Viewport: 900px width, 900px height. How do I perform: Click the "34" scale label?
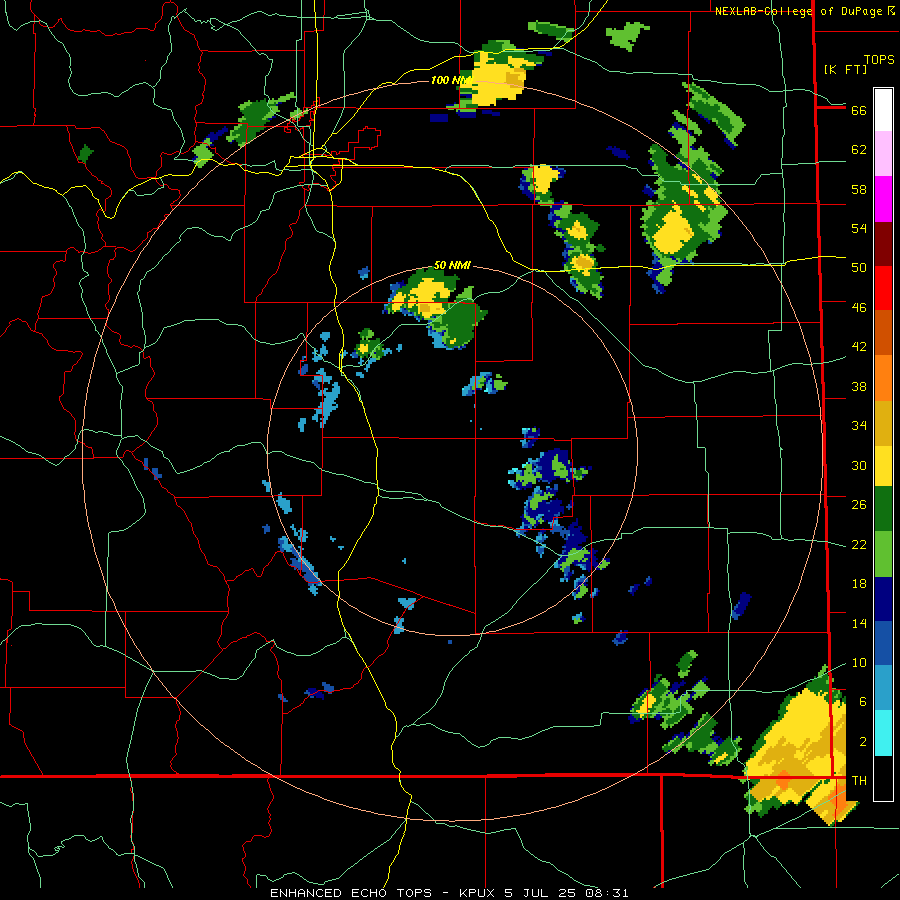point(859,426)
